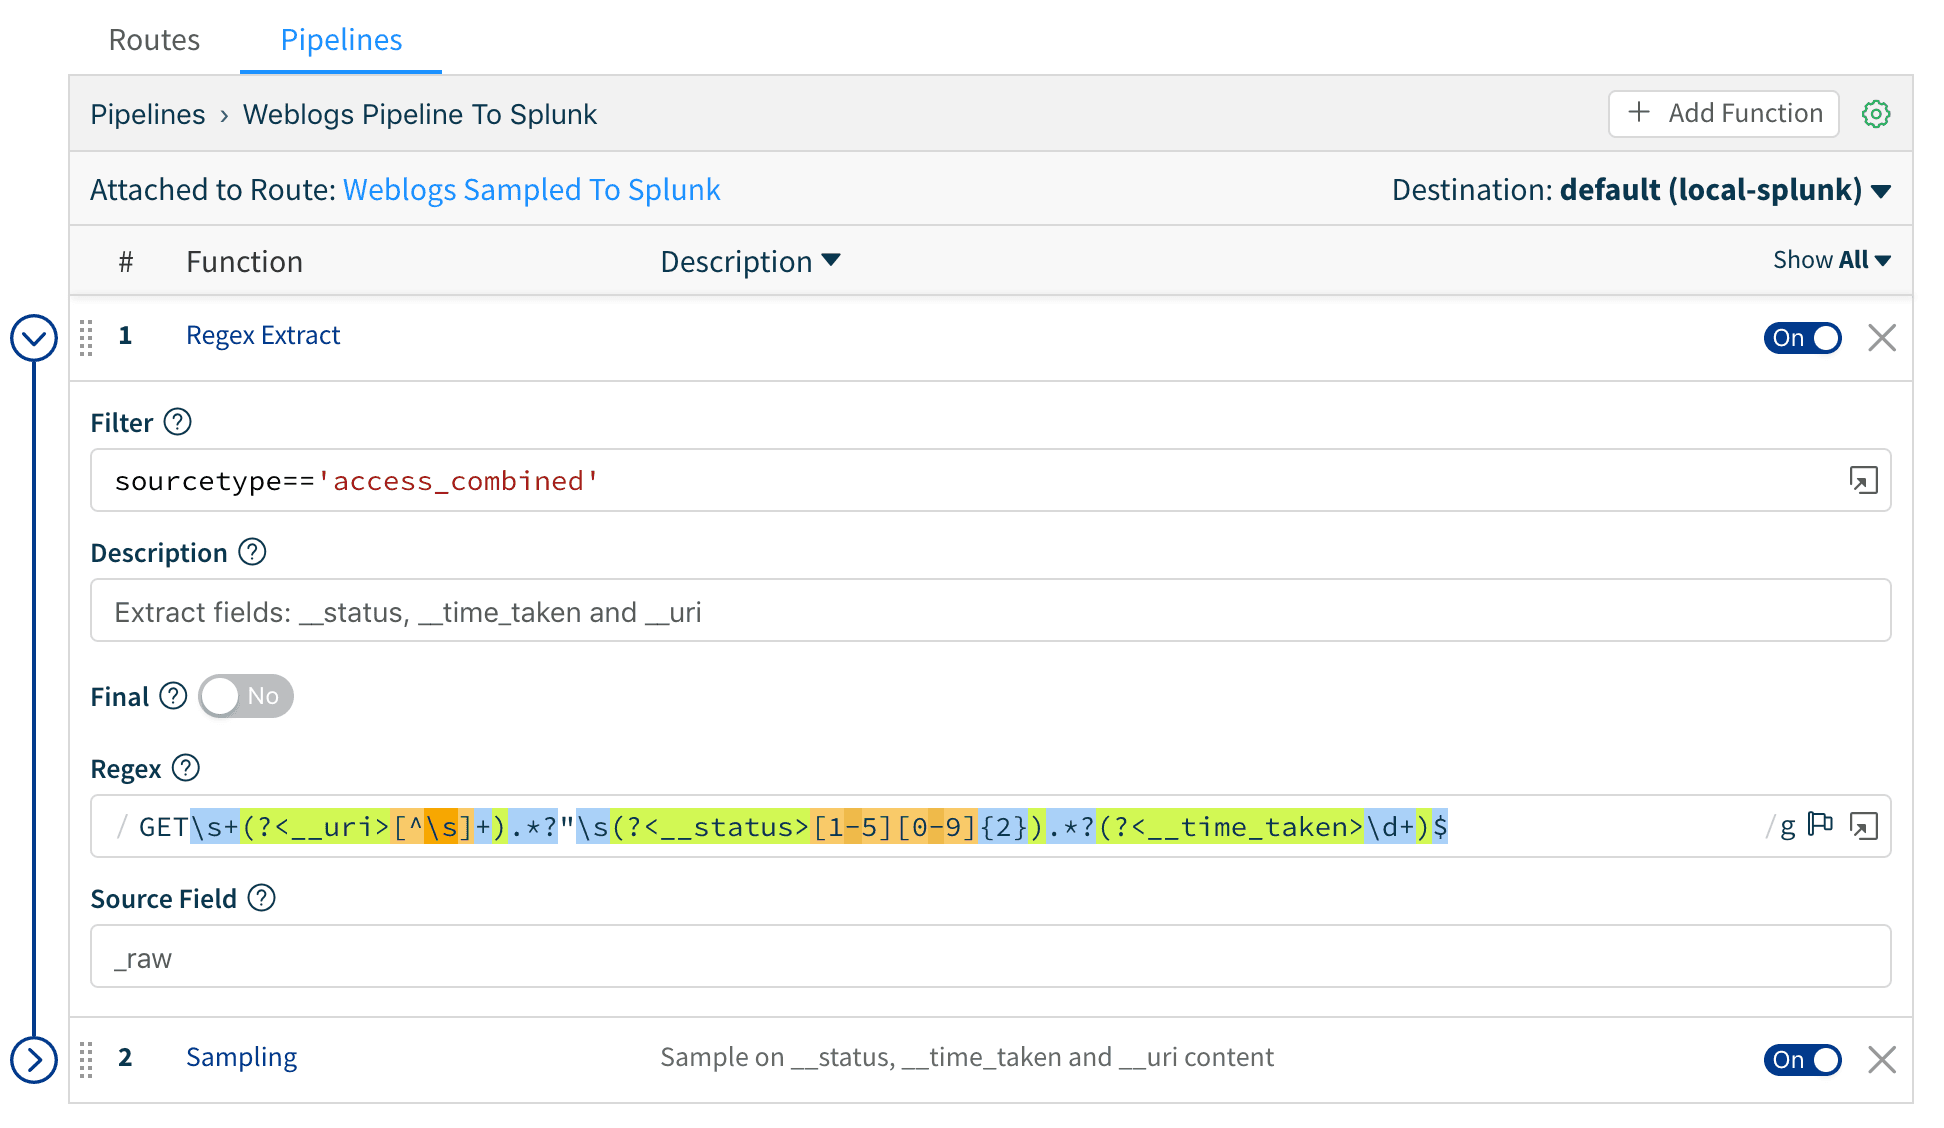Expand the Filter expression editor icon
The width and height of the screenshot is (1944, 1128).
pos(1863,481)
